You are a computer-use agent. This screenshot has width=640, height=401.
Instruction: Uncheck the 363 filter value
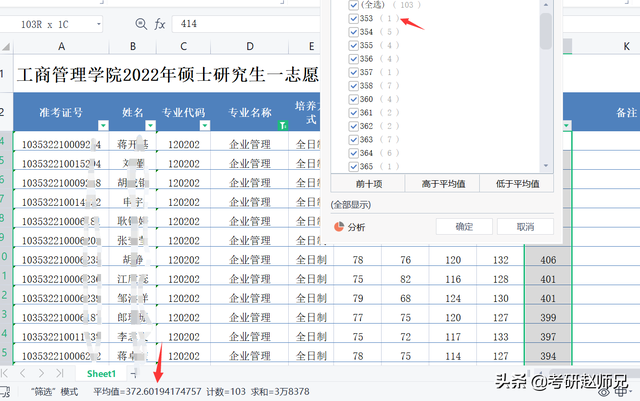pyautogui.click(x=354, y=140)
